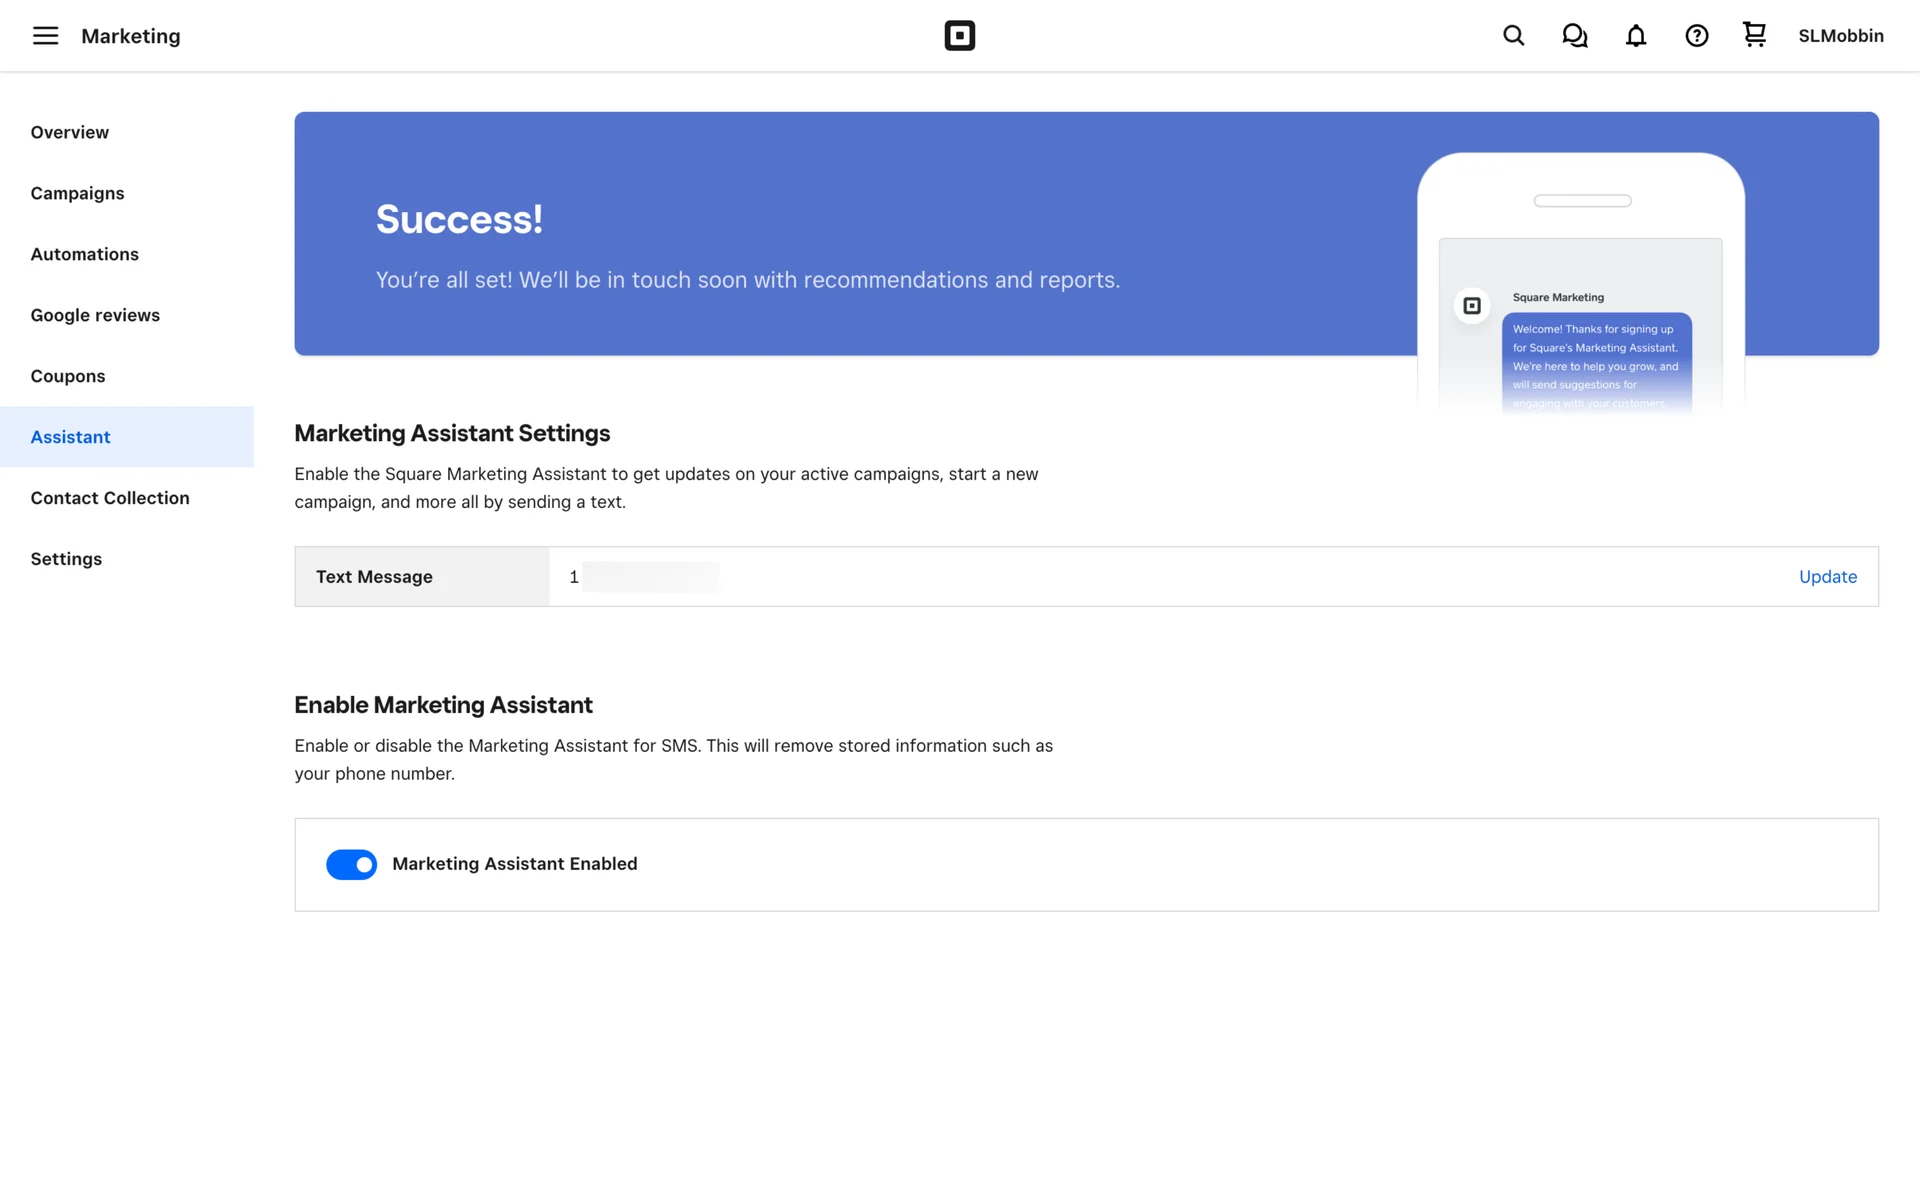
Task: Open the notifications bell
Action: (1635, 36)
